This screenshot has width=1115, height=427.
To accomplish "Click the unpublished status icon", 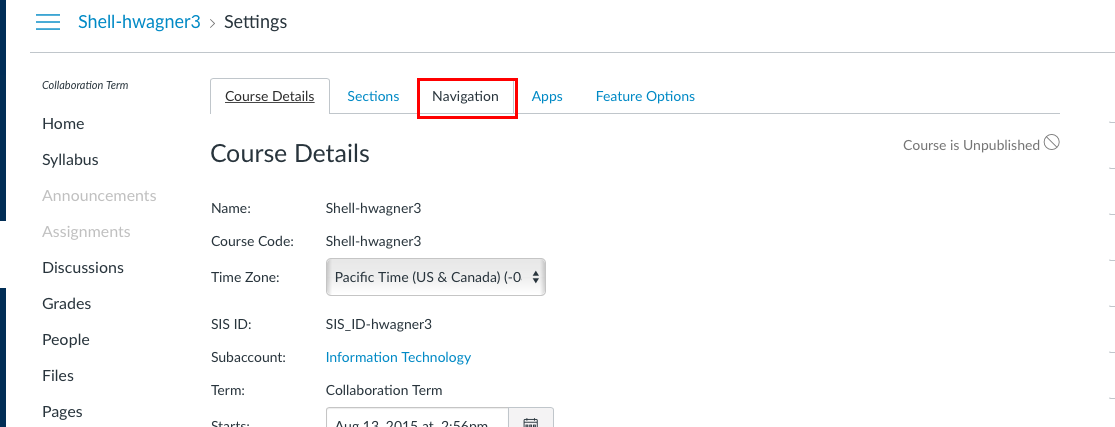I will (x=1051, y=143).
